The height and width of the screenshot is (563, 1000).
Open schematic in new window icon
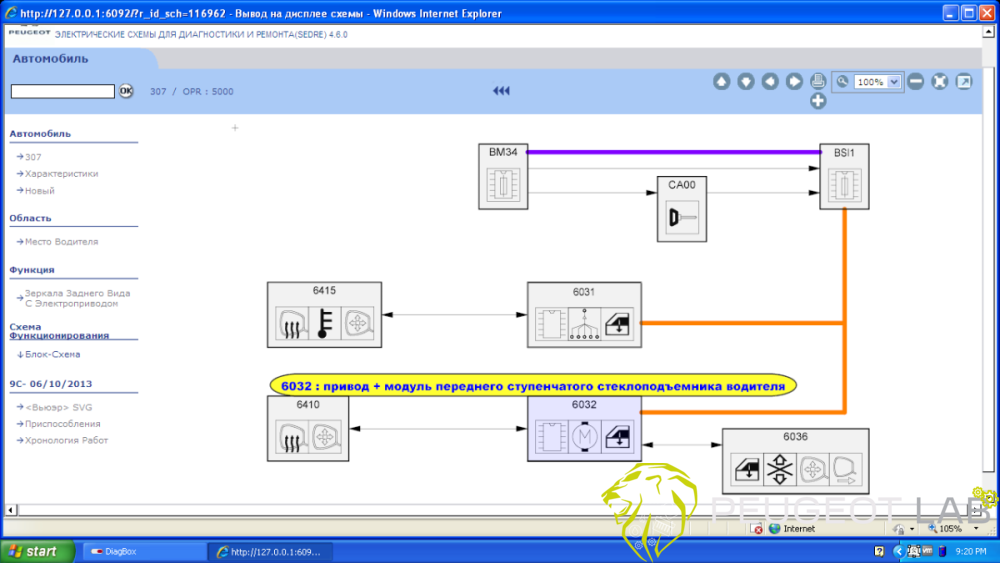(963, 82)
